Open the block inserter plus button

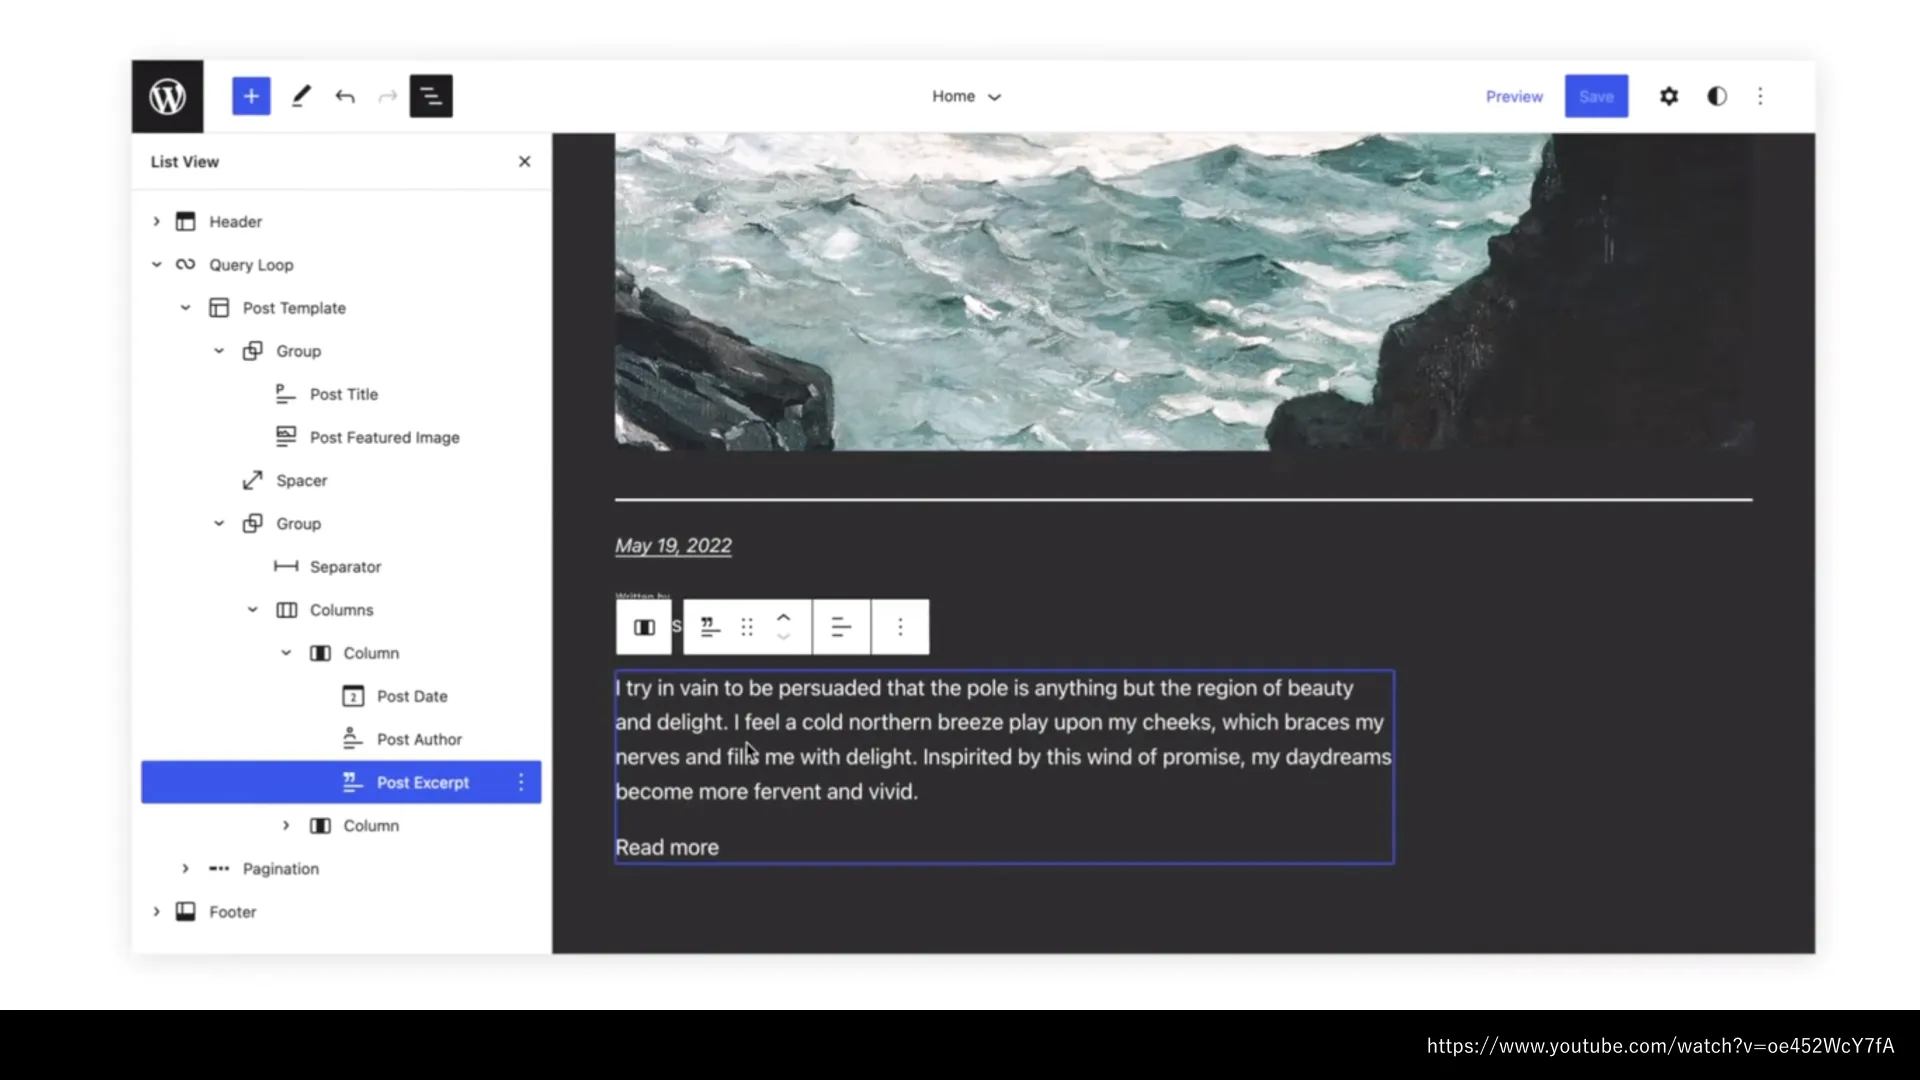251,96
